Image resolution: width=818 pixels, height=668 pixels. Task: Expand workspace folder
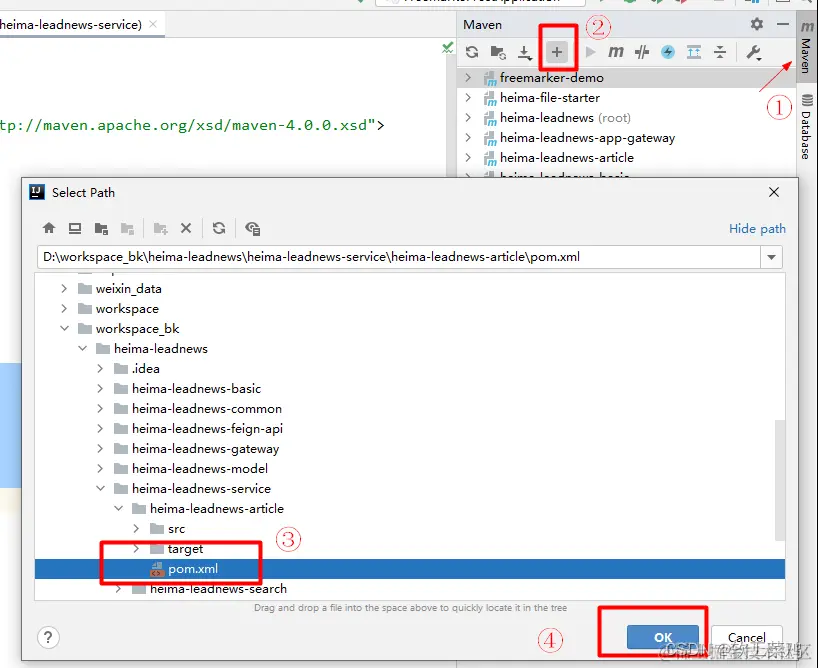tap(64, 308)
